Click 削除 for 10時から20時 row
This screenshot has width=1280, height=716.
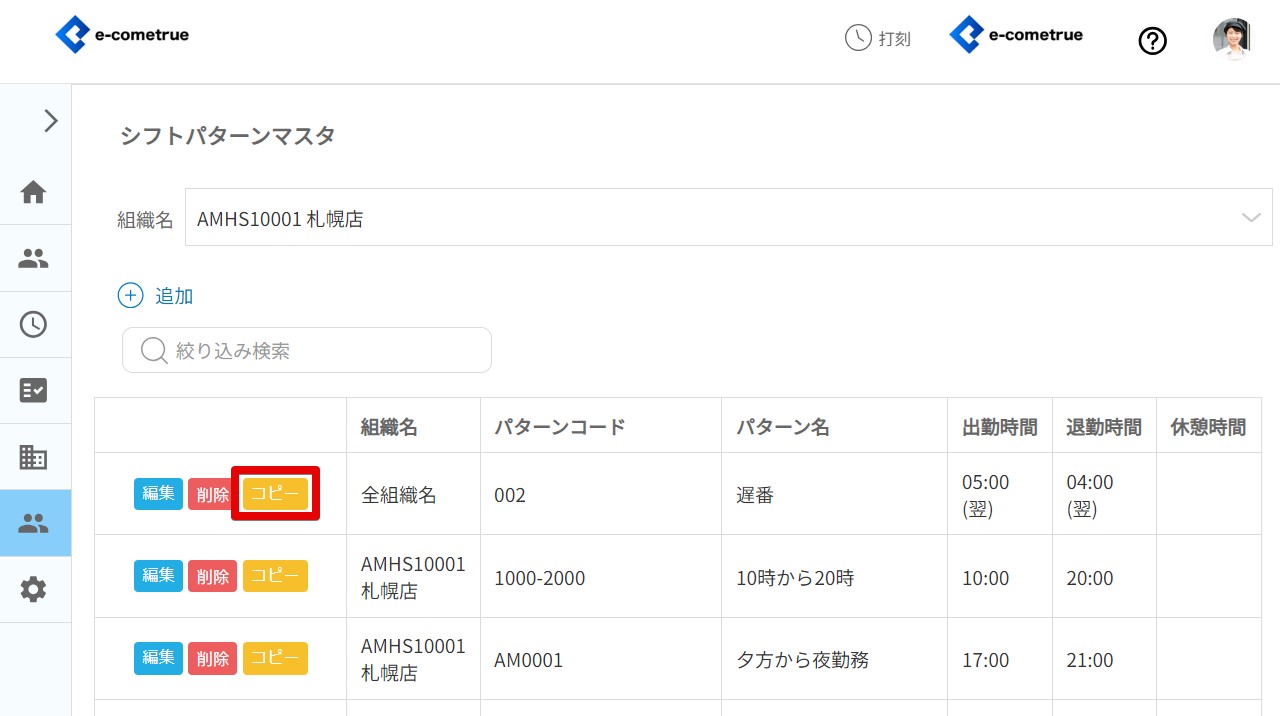(212, 577)
